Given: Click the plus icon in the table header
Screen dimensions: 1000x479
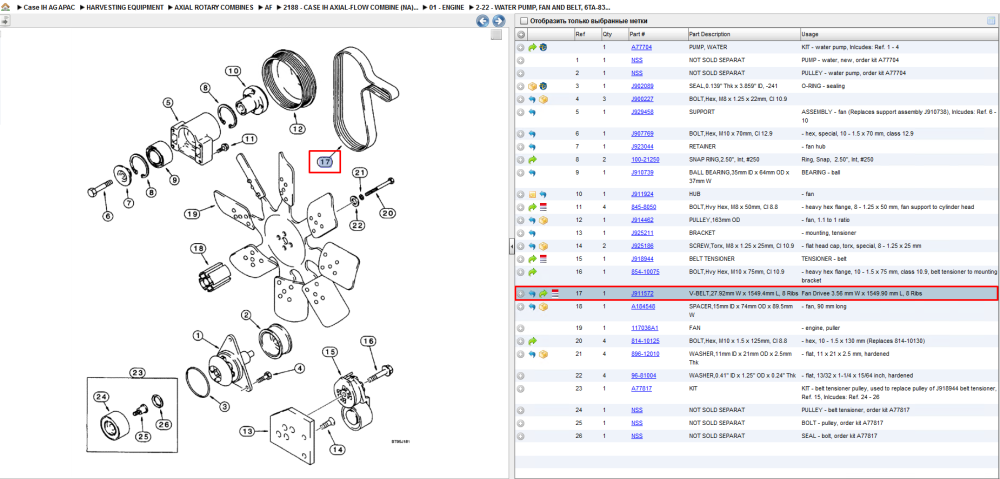Looking at the screenshot, I should tap(520, 34).
